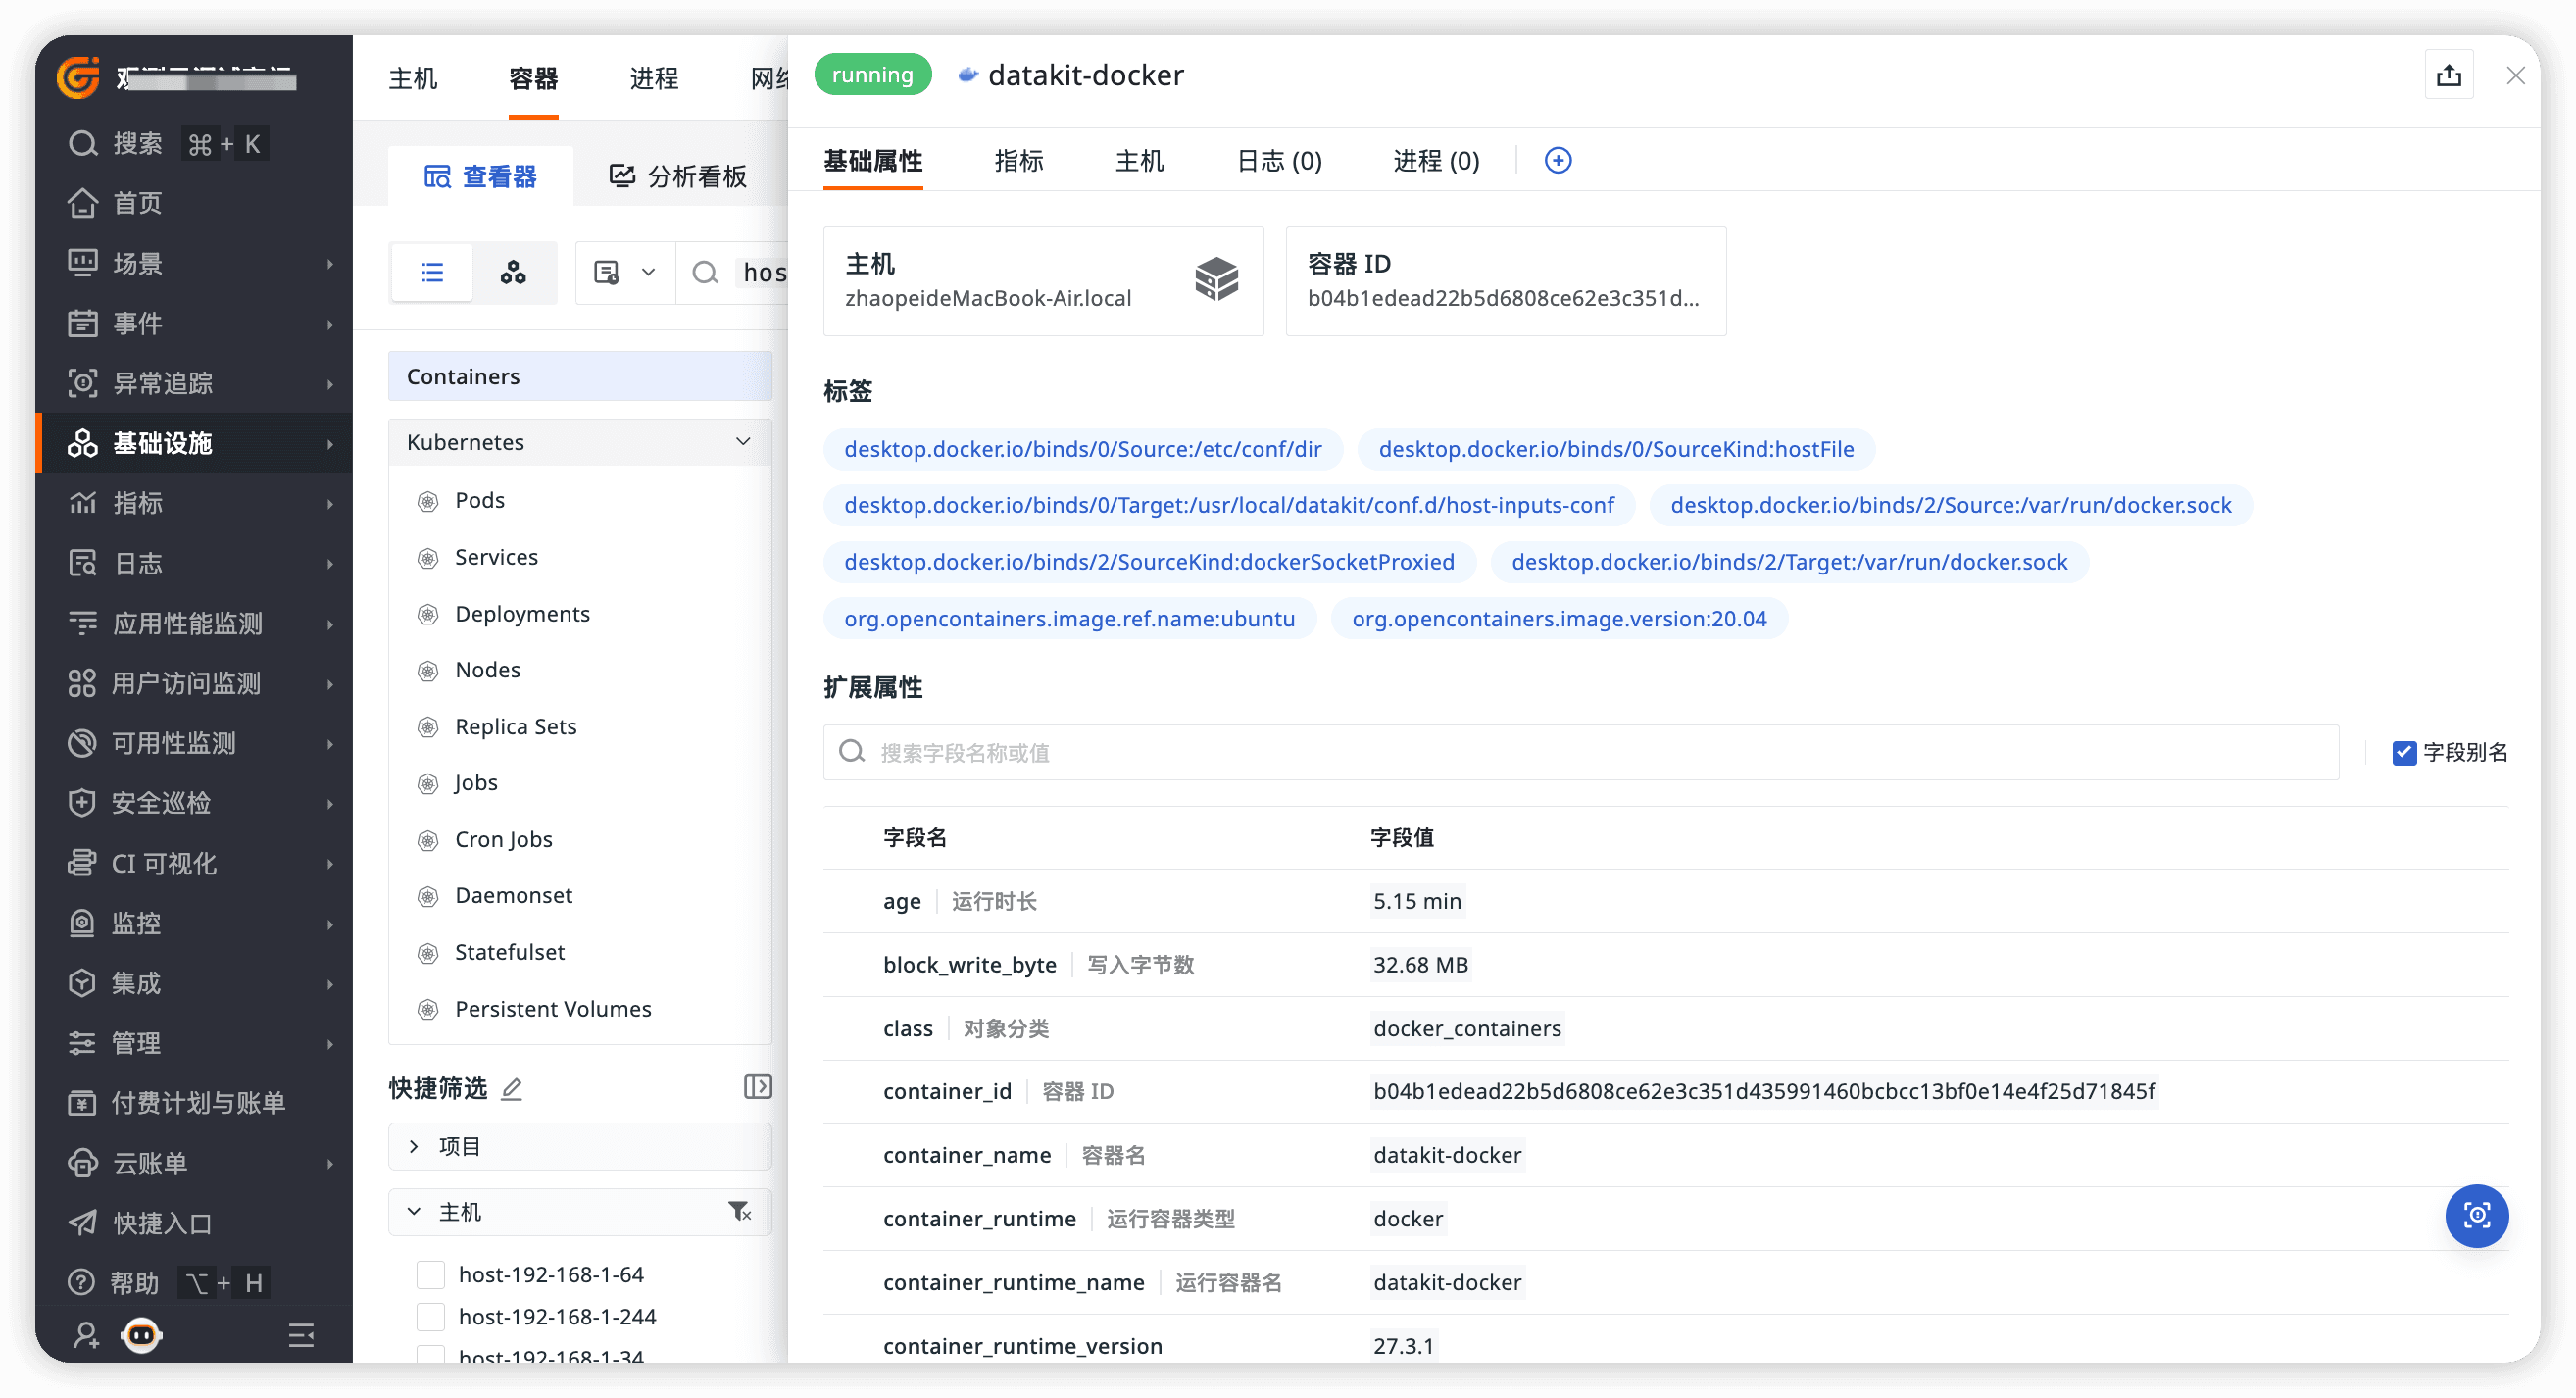Open the 日志 (0) tab
Viewport: 2576px width, 1398px height.
click(1279, 161)
